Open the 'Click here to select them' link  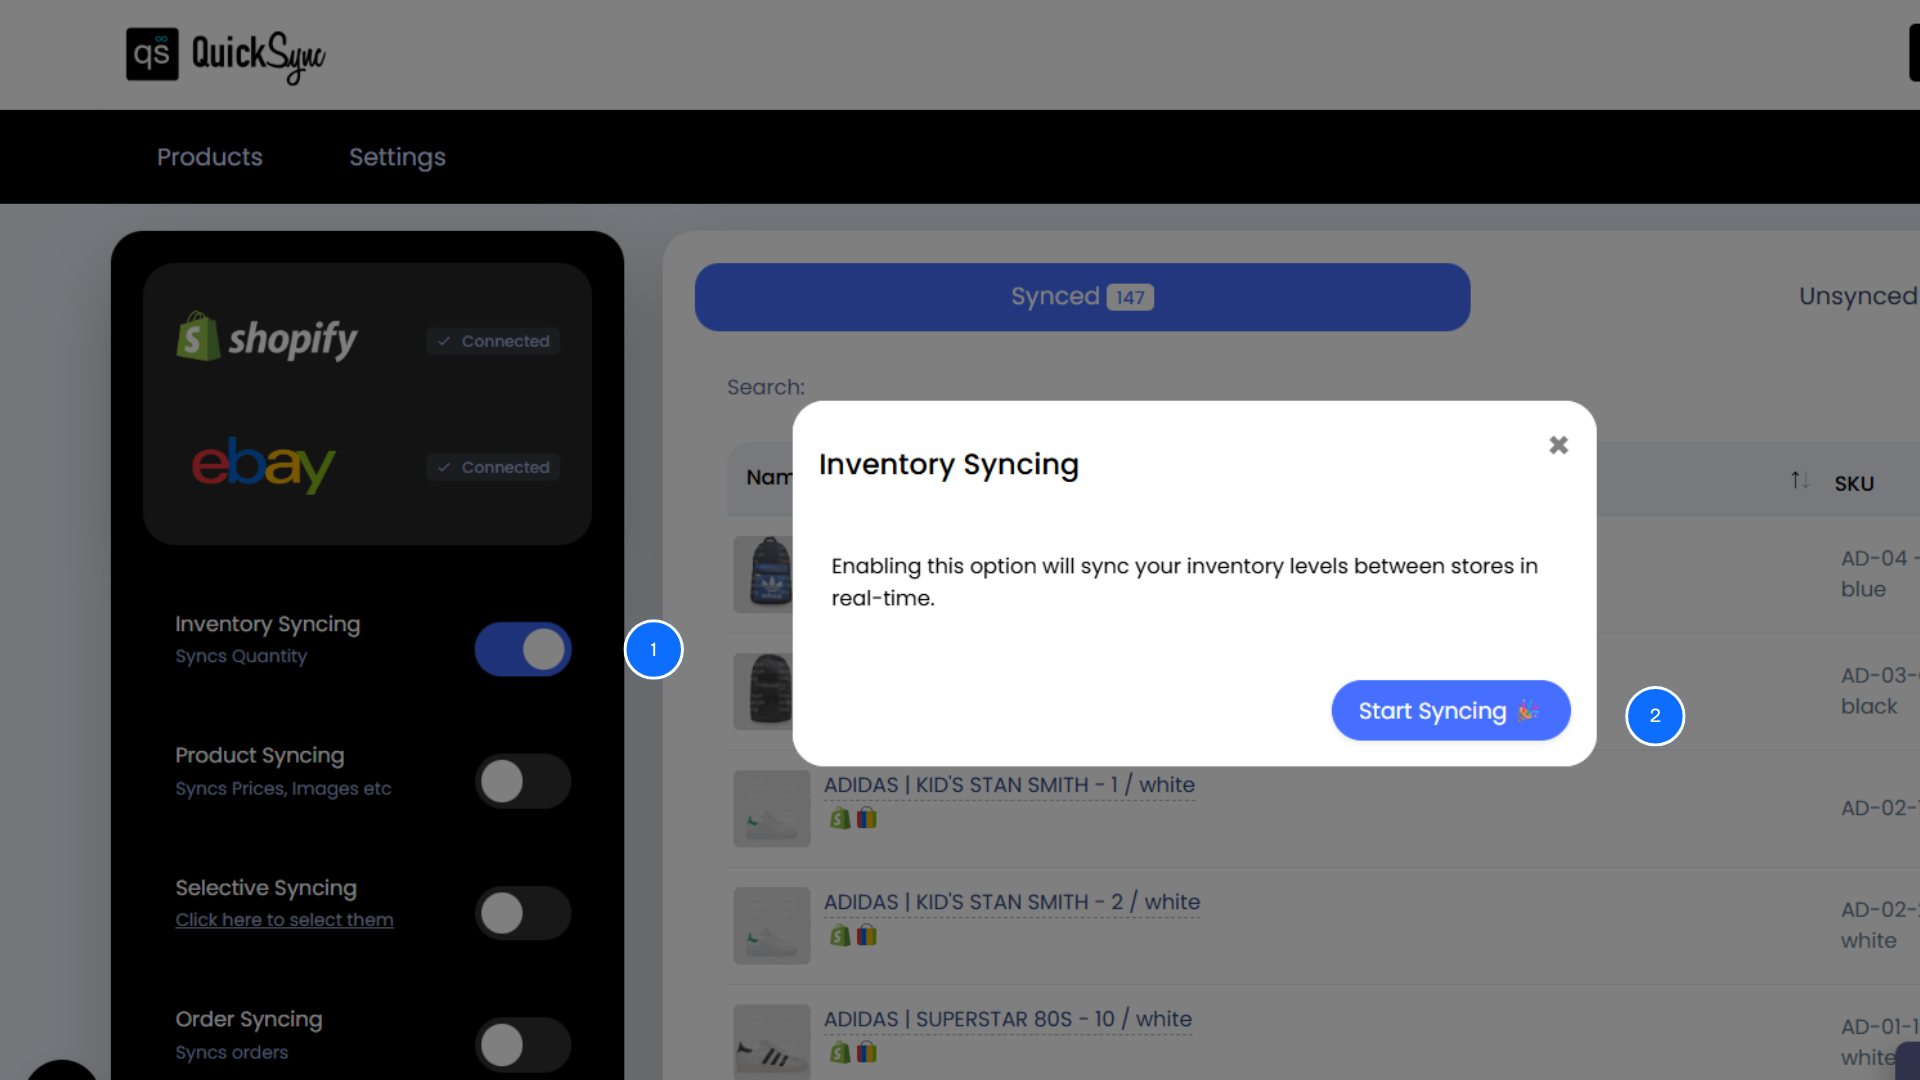284,920
